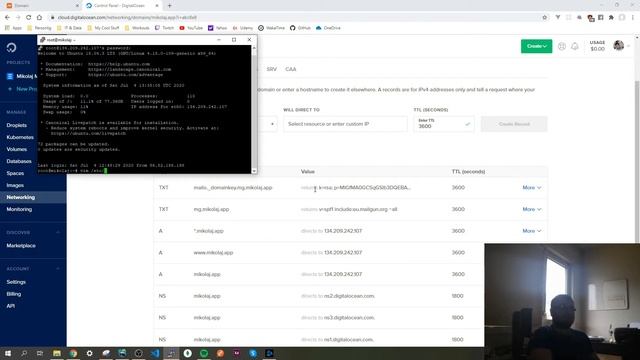Click www.mikolaj.app record name
This screenshot has height=360, width=640.
213,253
